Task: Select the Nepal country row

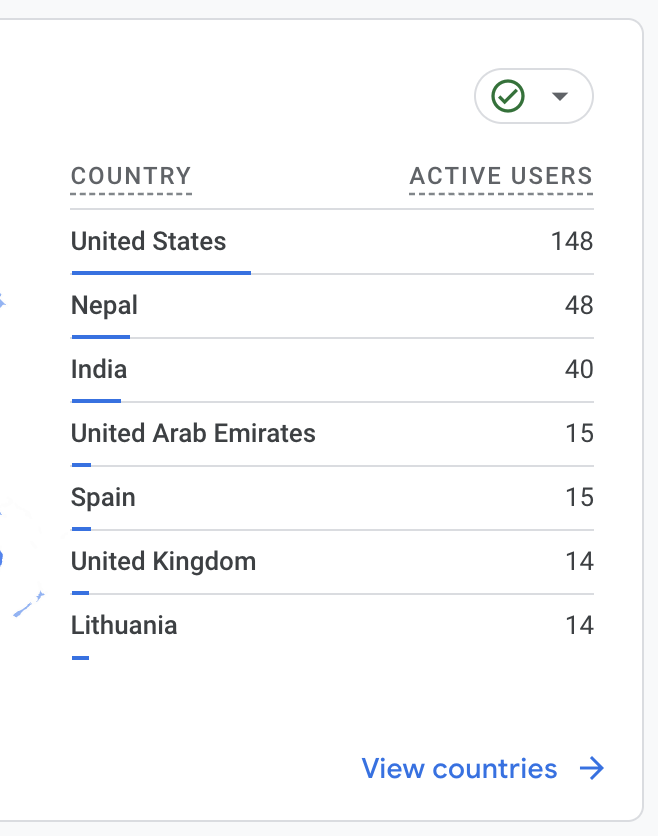Action: click(104, 305)
